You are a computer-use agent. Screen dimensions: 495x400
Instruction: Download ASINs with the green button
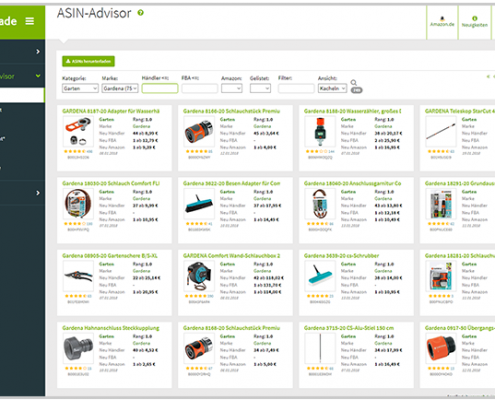88,61
